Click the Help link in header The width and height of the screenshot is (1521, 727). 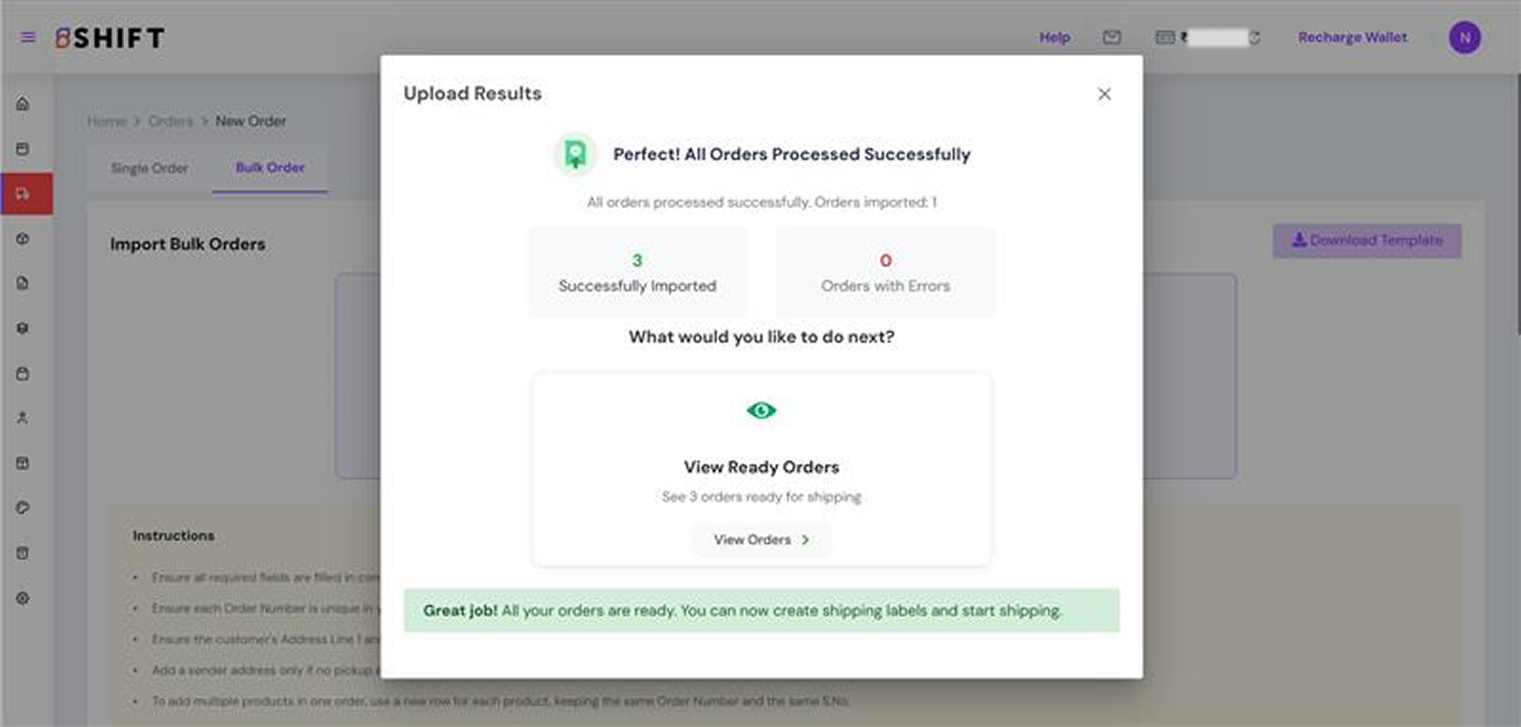point(1054,38)
